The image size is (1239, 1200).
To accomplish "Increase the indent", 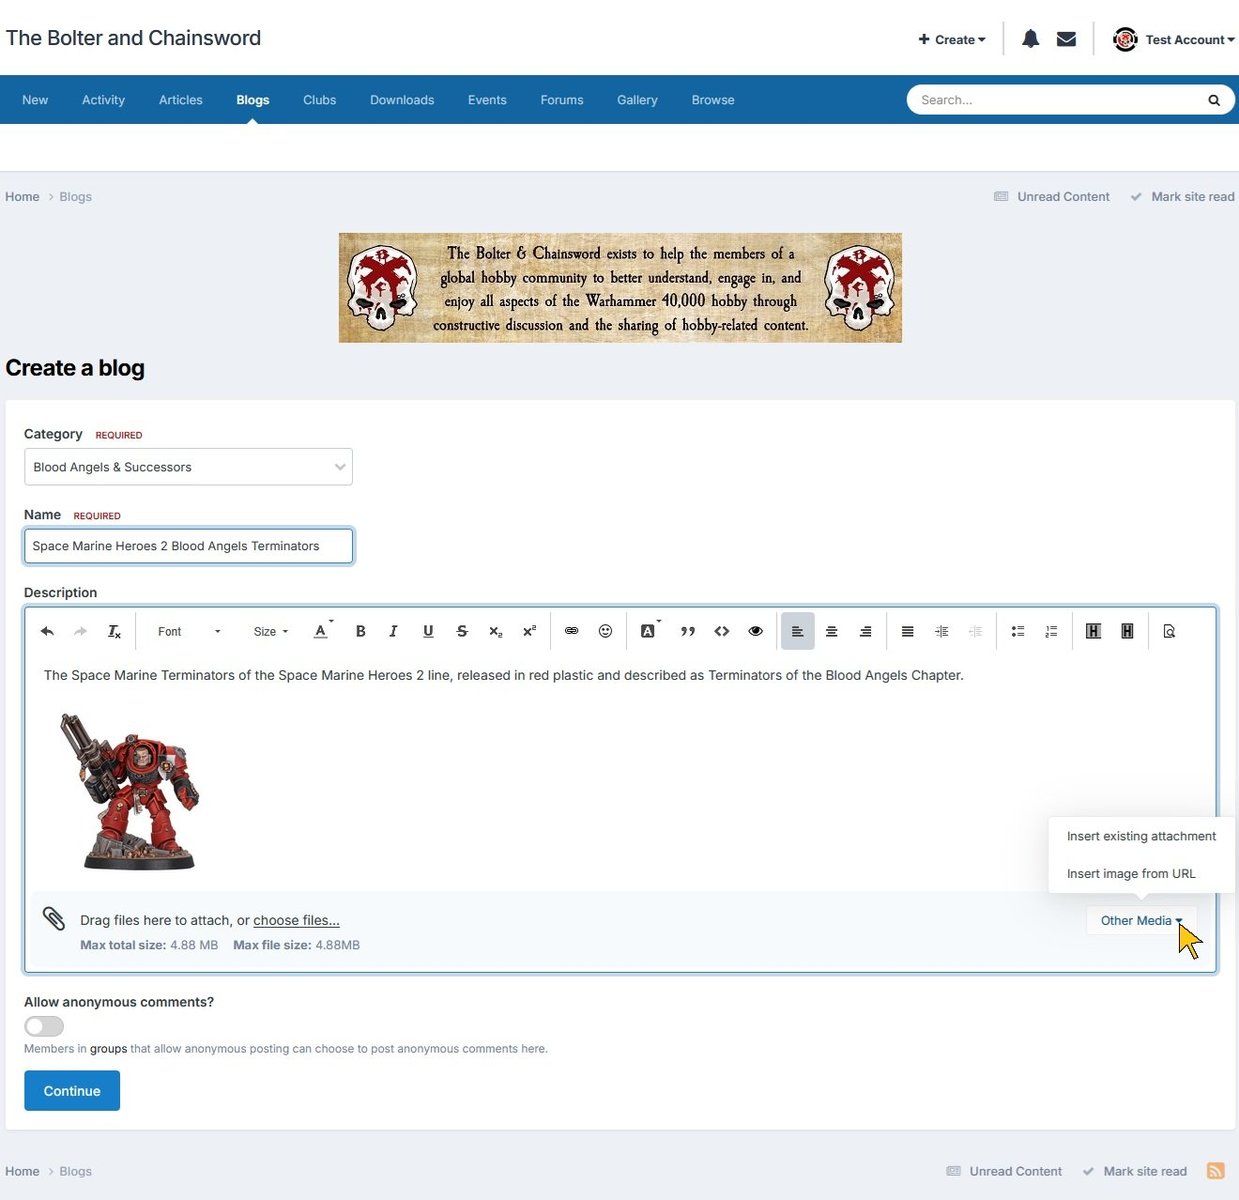I will (942, 631).
